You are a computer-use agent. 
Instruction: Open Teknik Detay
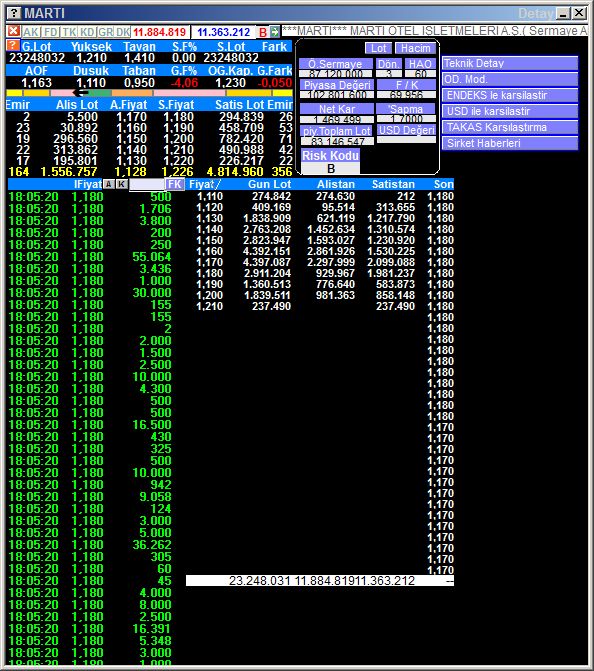510,63
